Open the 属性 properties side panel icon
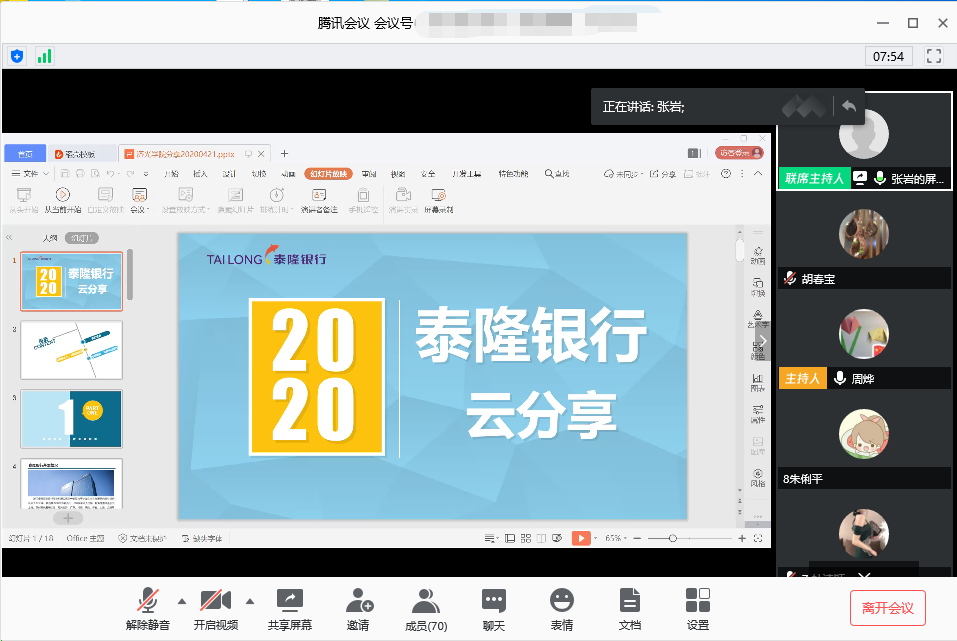The height and width of the screenshot is (641, 957). pos(757,414)
